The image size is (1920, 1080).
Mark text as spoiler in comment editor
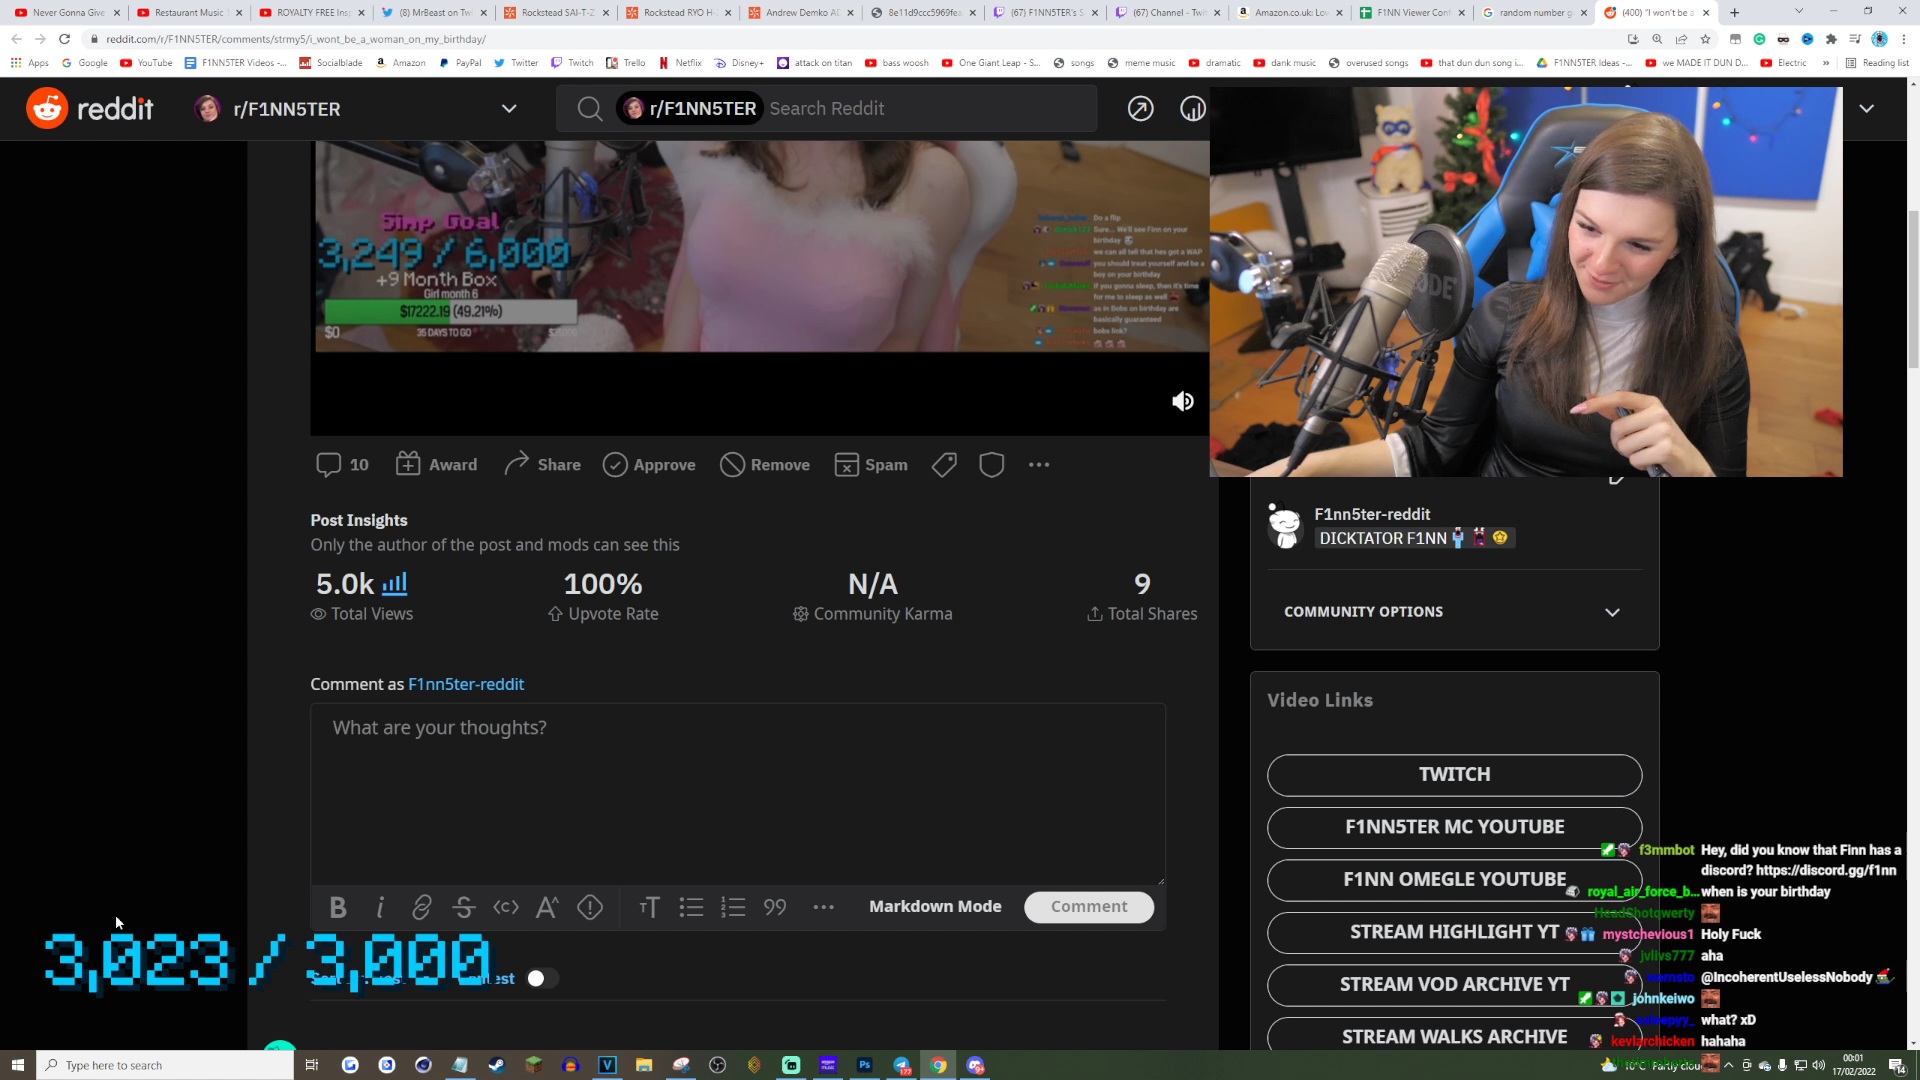pyautogui.click(x=590, y=907)
